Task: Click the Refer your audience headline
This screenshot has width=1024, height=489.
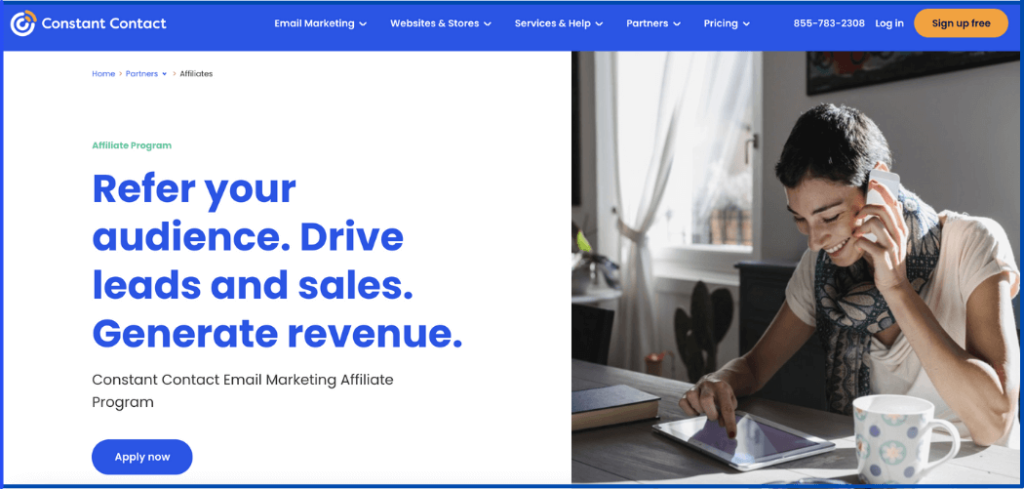Action: click(277, 261)
